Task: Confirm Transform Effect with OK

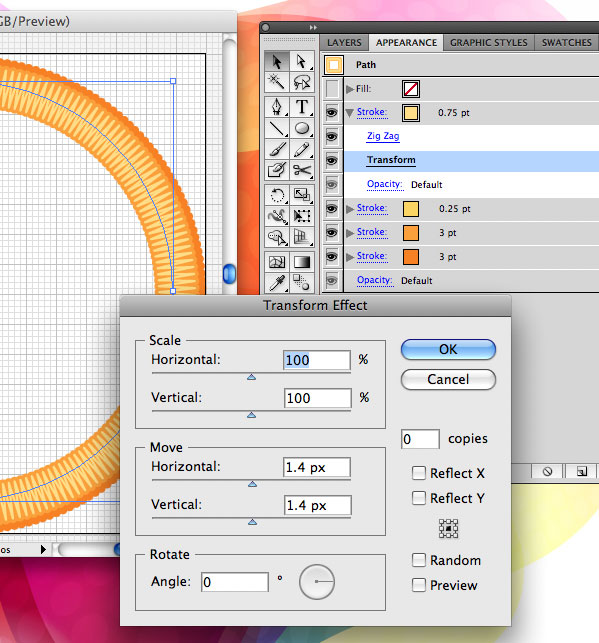Action: pyautogui.click(x=448, y=349)
